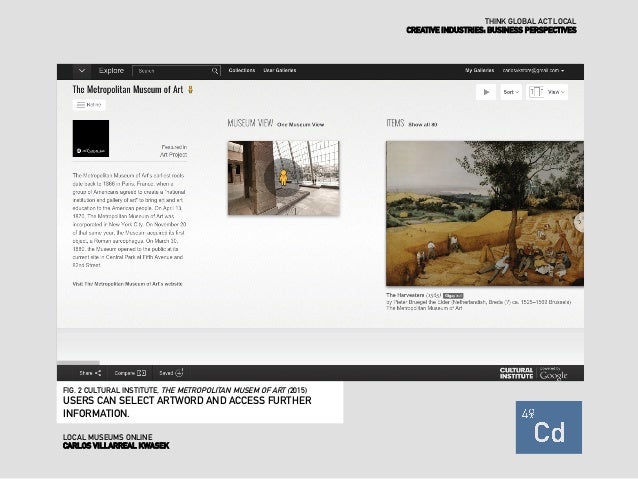The image size is (638, 479).
Task: Click The Metropolitan Museum of Art page title
Action: tap(128, 90)
